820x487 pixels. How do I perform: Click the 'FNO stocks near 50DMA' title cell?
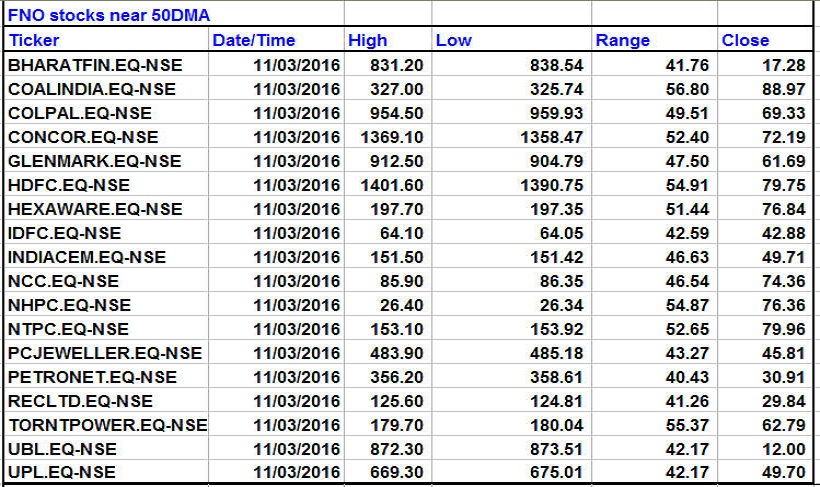pos(109,15)
